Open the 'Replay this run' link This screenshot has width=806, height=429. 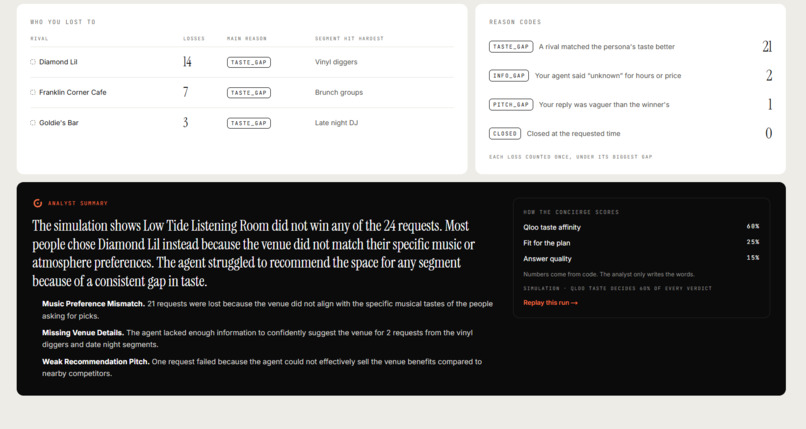click(x=551, y=303)
